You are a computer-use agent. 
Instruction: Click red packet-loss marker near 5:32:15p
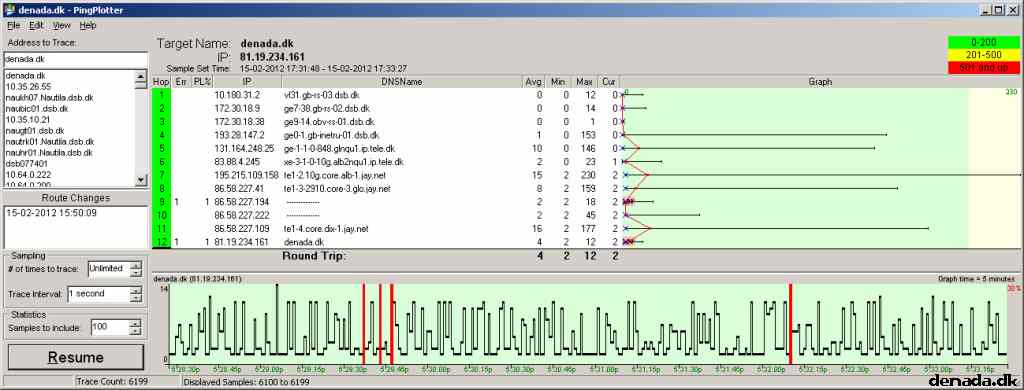click(790, 324)
